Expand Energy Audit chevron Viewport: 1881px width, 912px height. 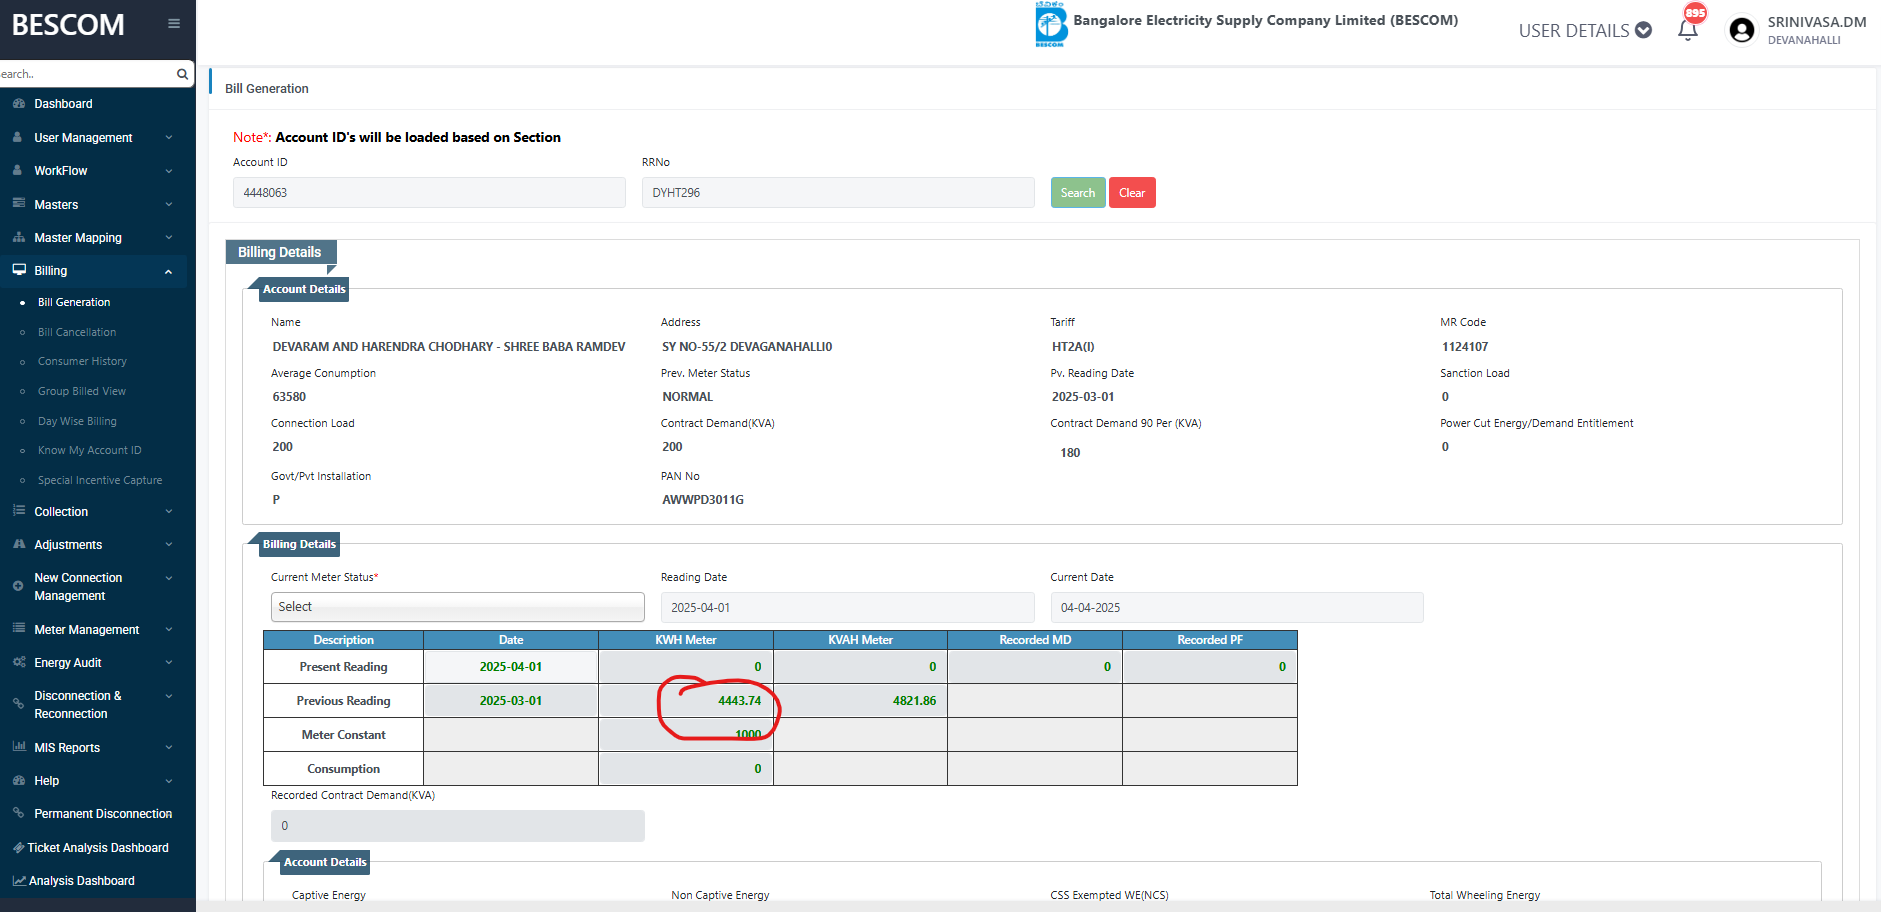tap(169, 663)
